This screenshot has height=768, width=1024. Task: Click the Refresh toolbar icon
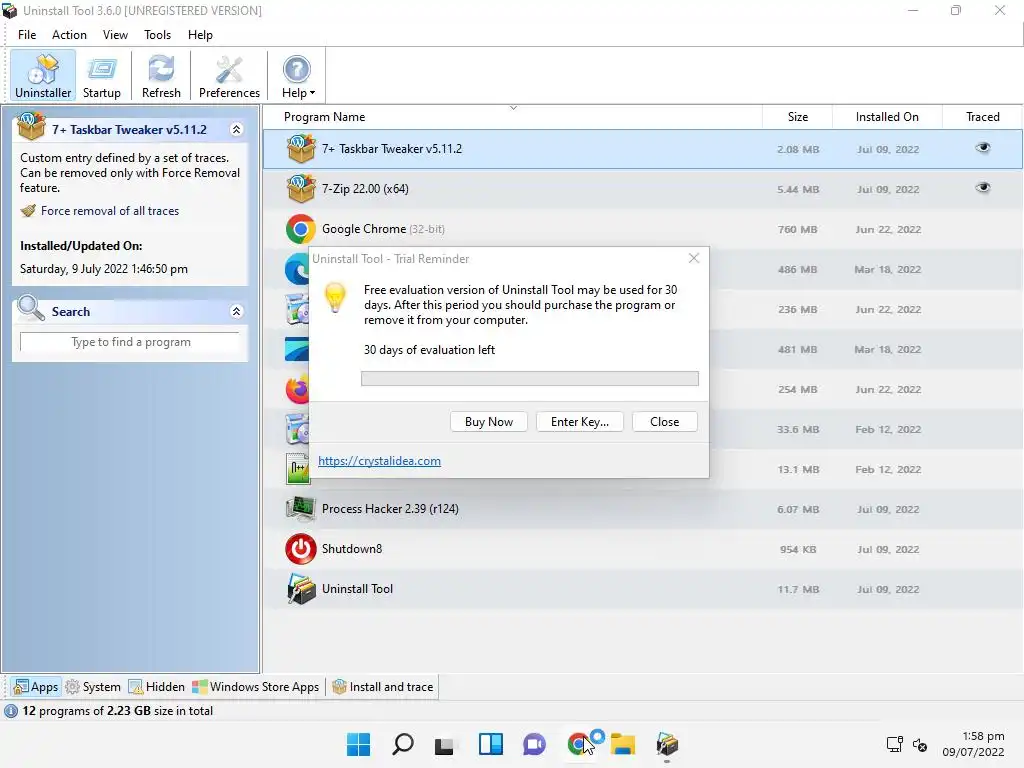tap(161, 76)
